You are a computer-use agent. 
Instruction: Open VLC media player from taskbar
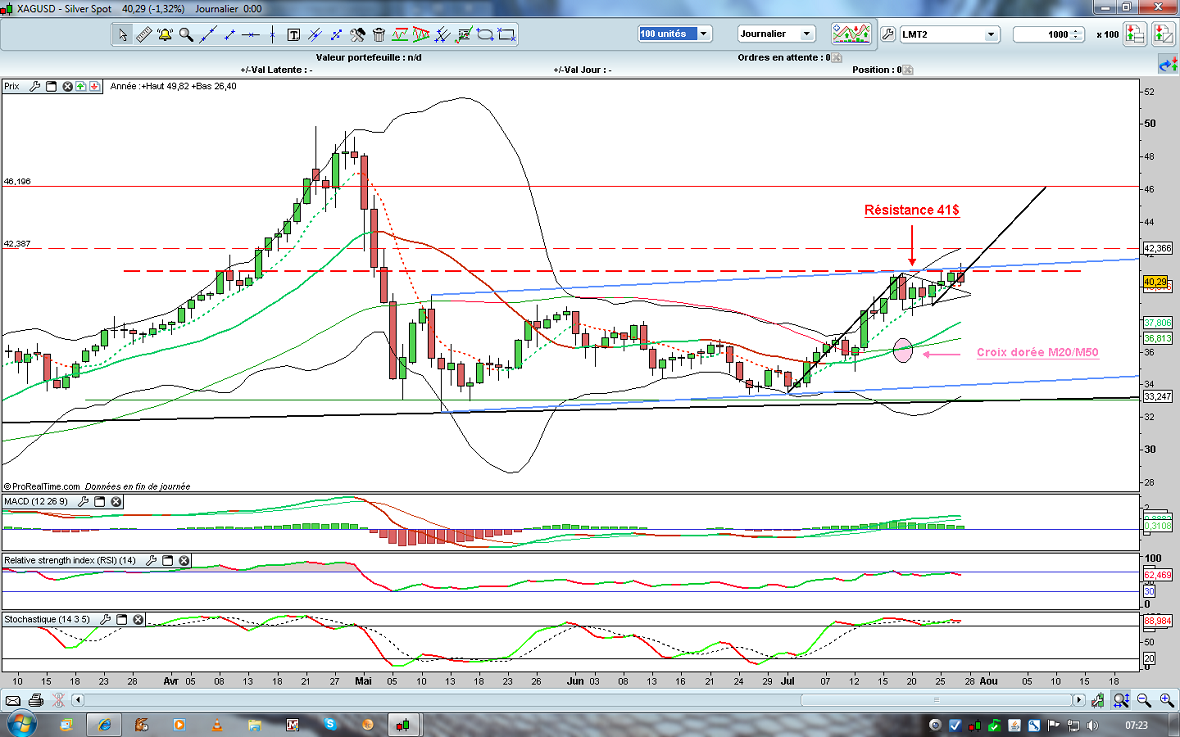coord(215,723)
